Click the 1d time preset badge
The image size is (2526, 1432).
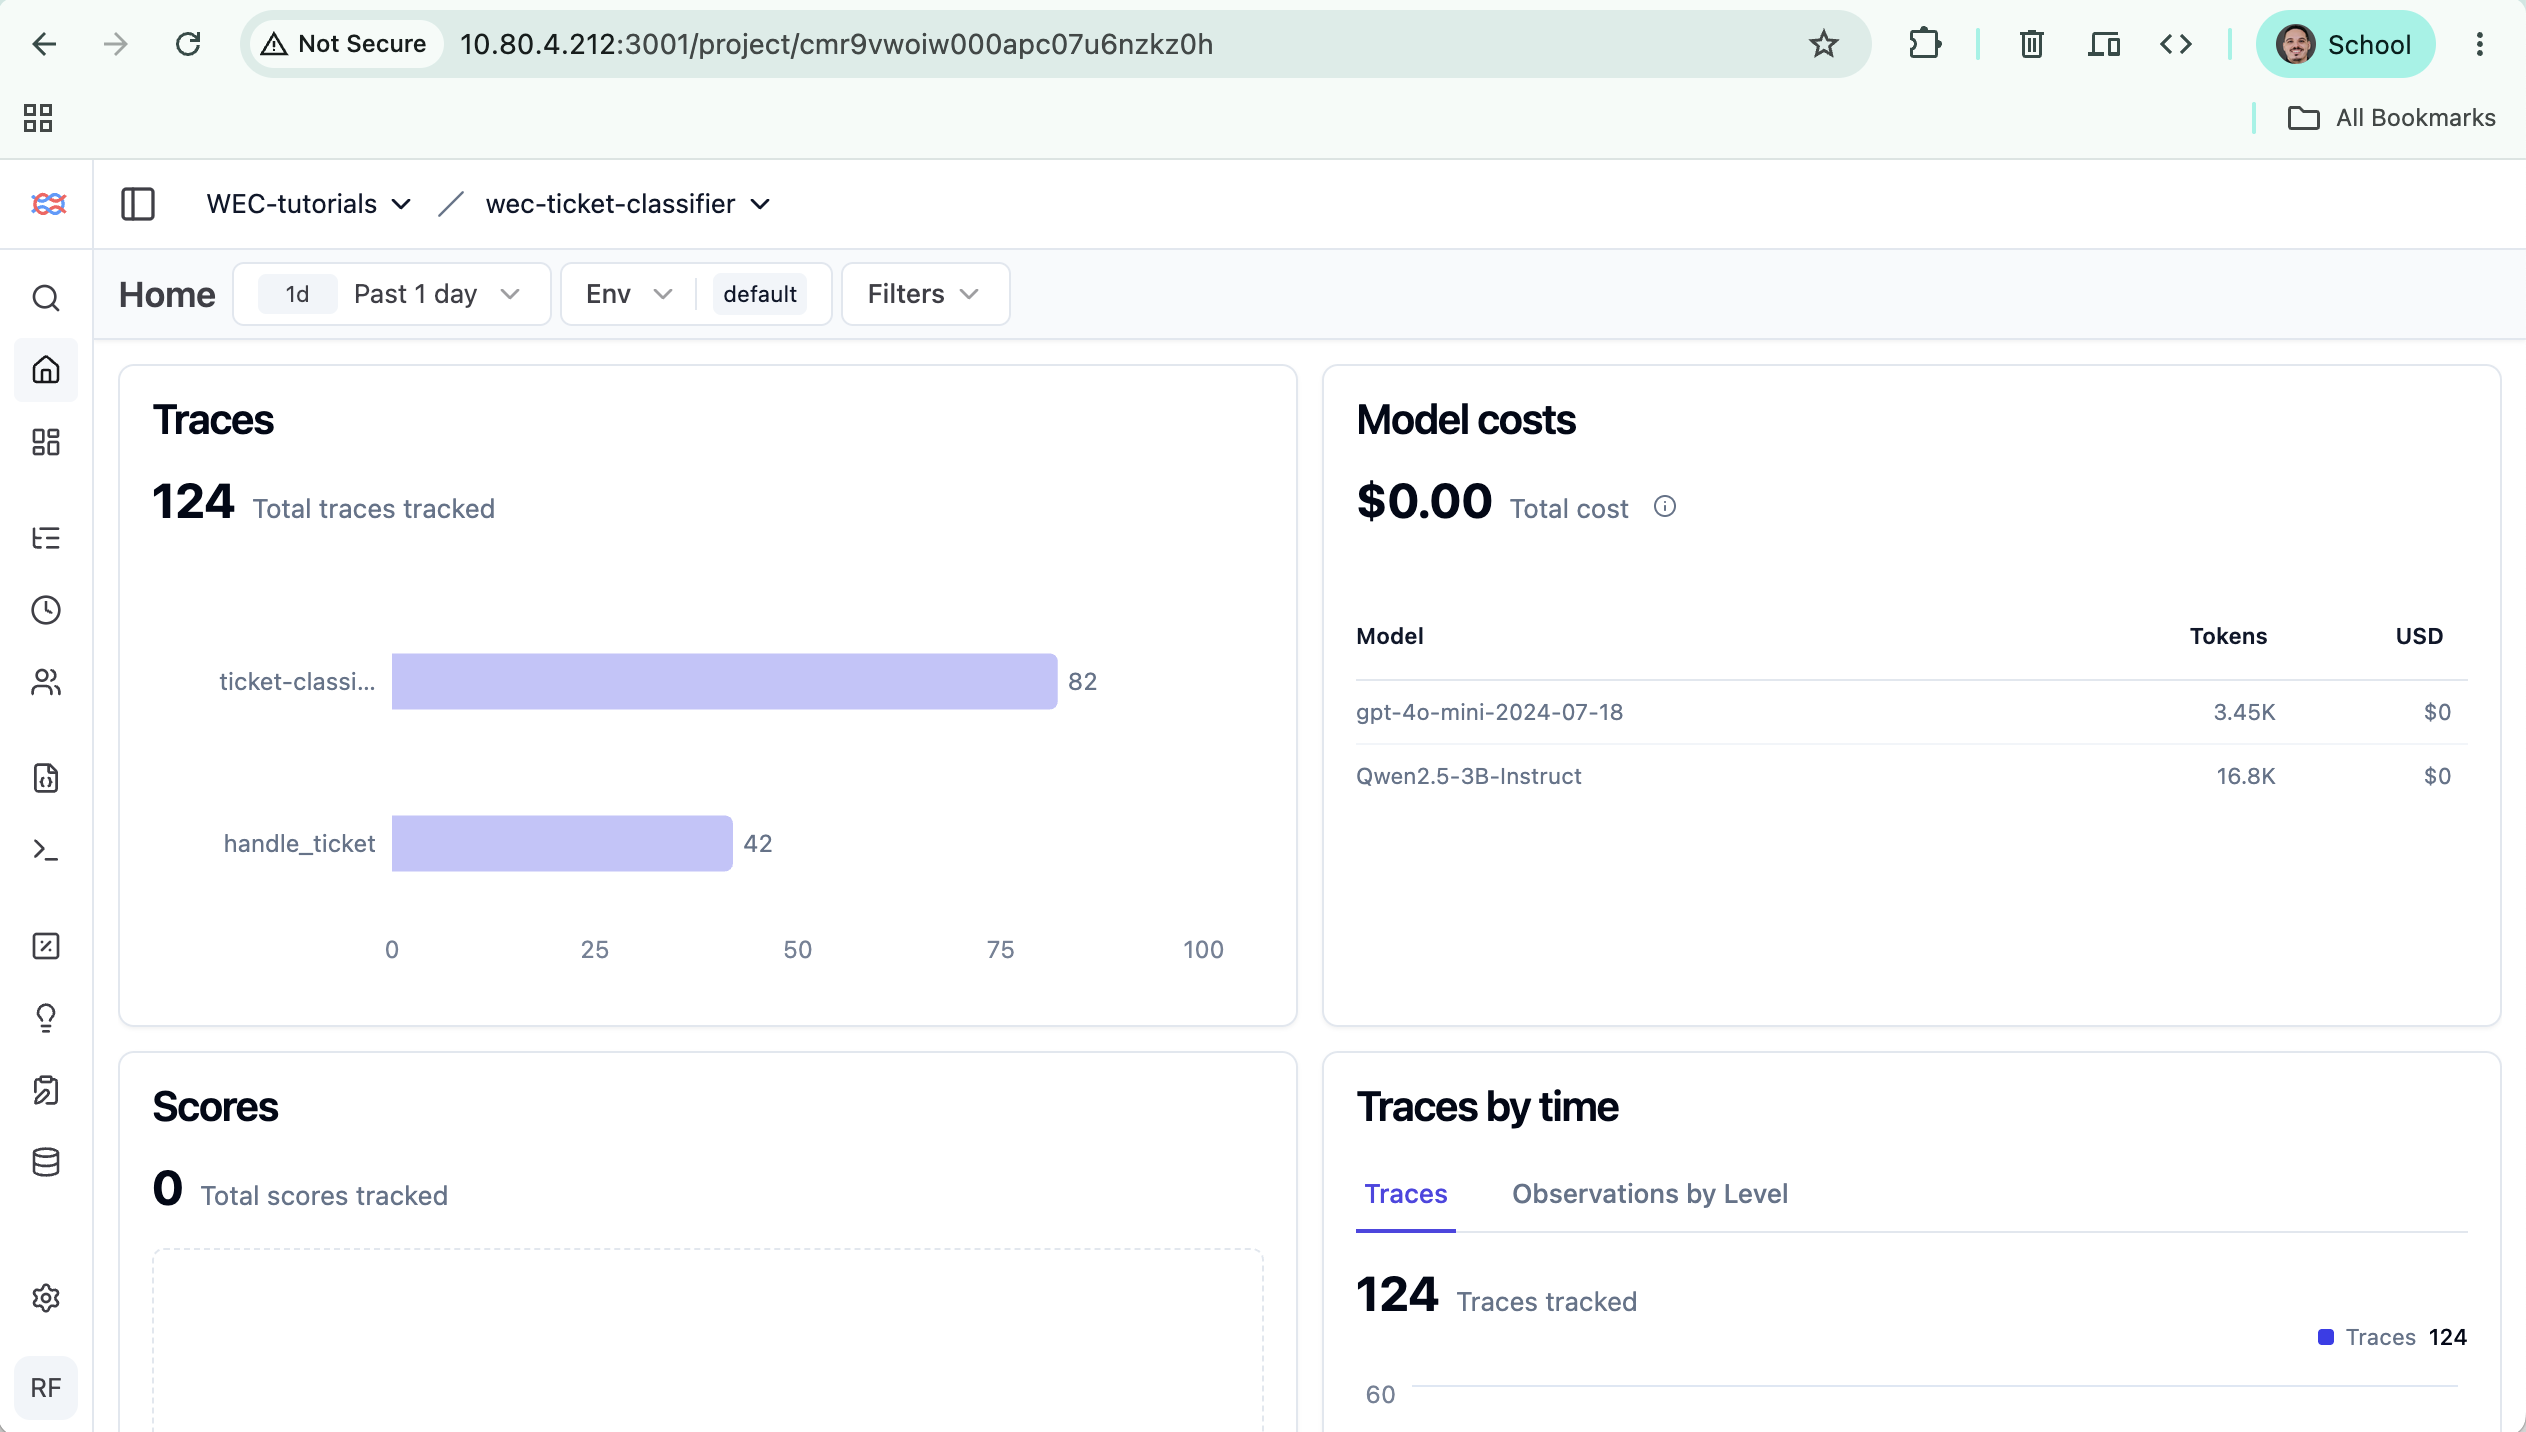(x=297, y=294)
